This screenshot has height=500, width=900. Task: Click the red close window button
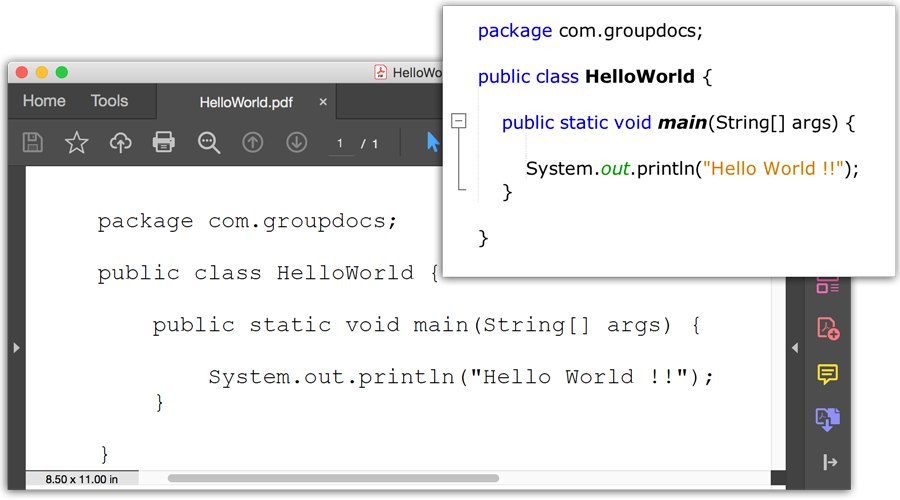[x=22, y=72]
